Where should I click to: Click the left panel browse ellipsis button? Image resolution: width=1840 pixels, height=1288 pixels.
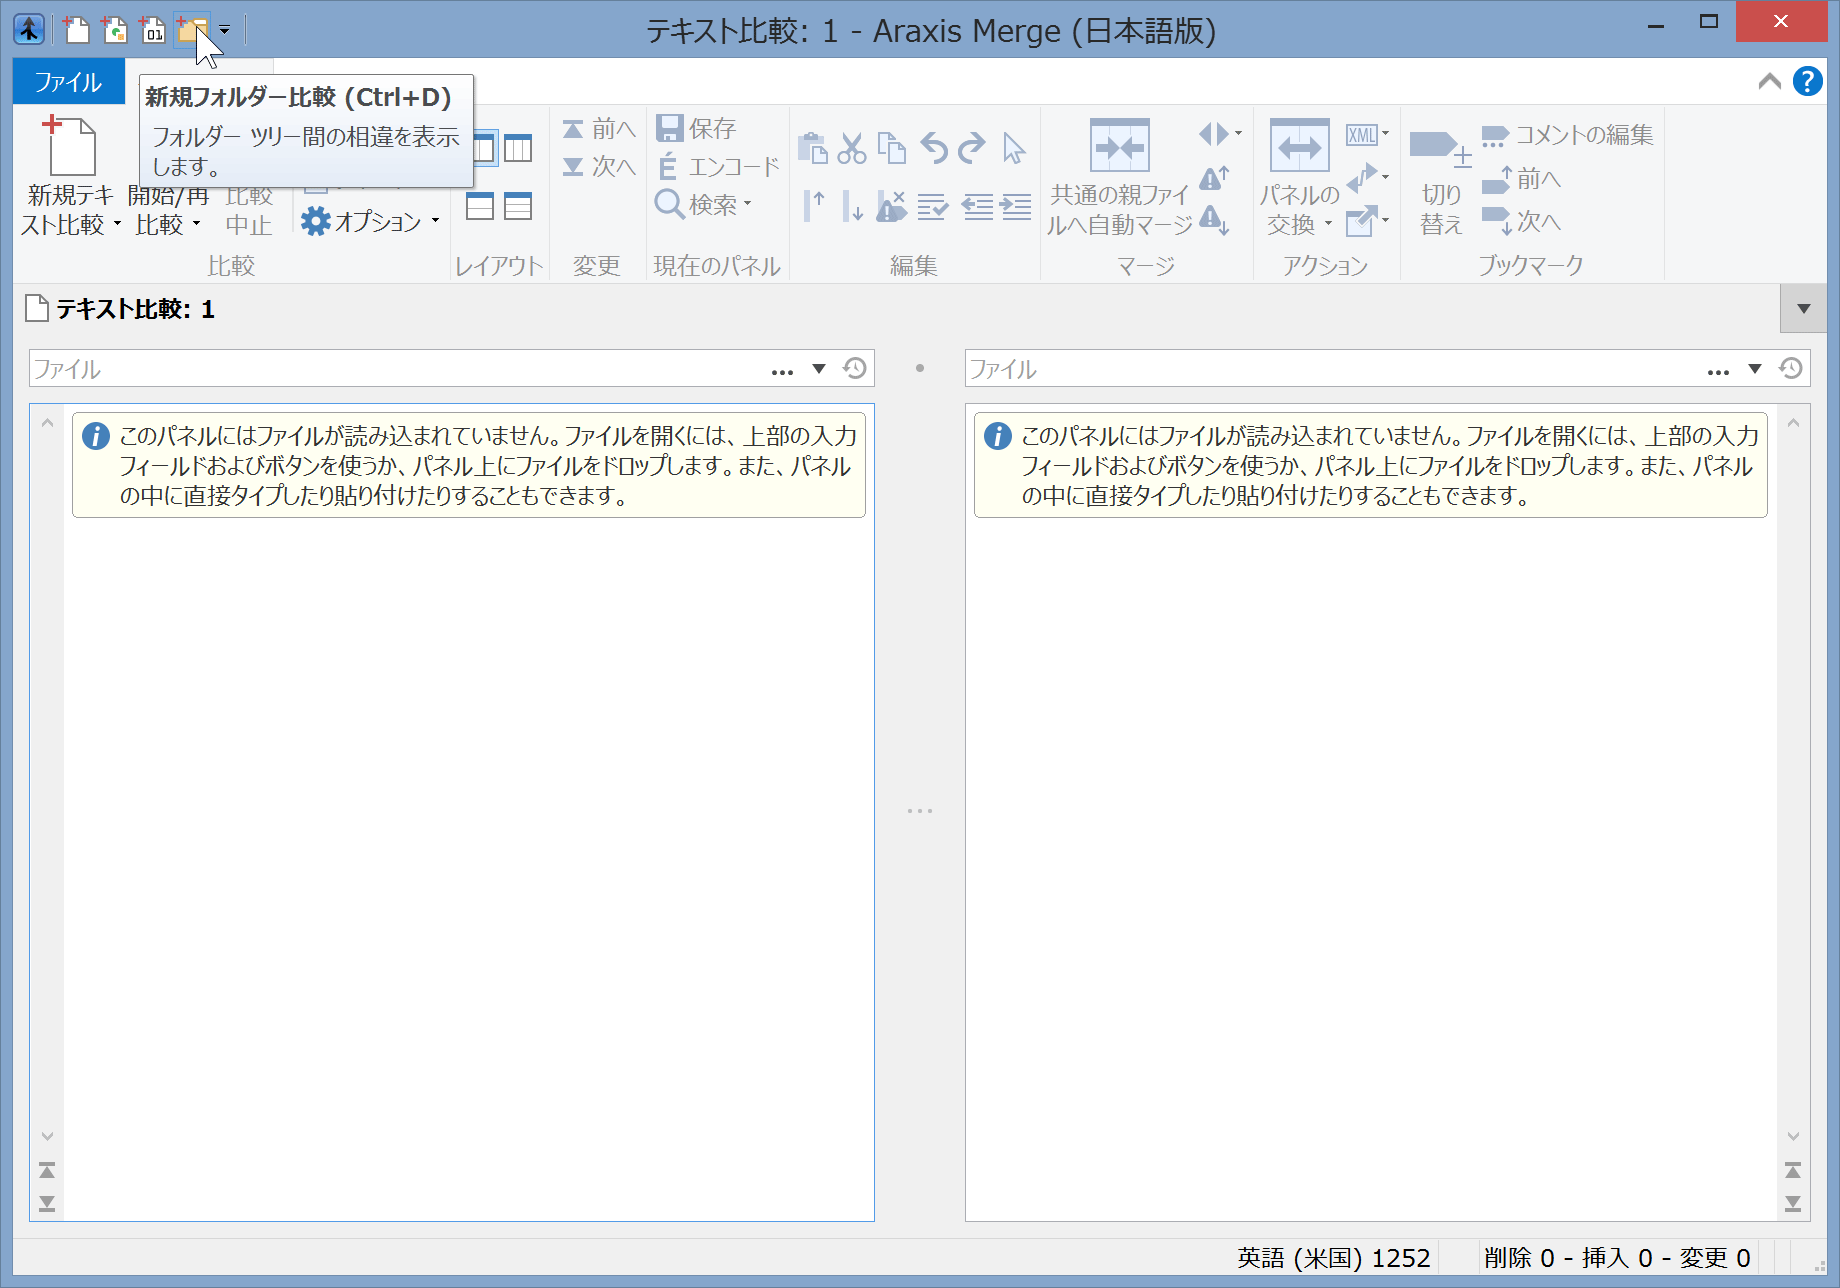coord(782,370)
